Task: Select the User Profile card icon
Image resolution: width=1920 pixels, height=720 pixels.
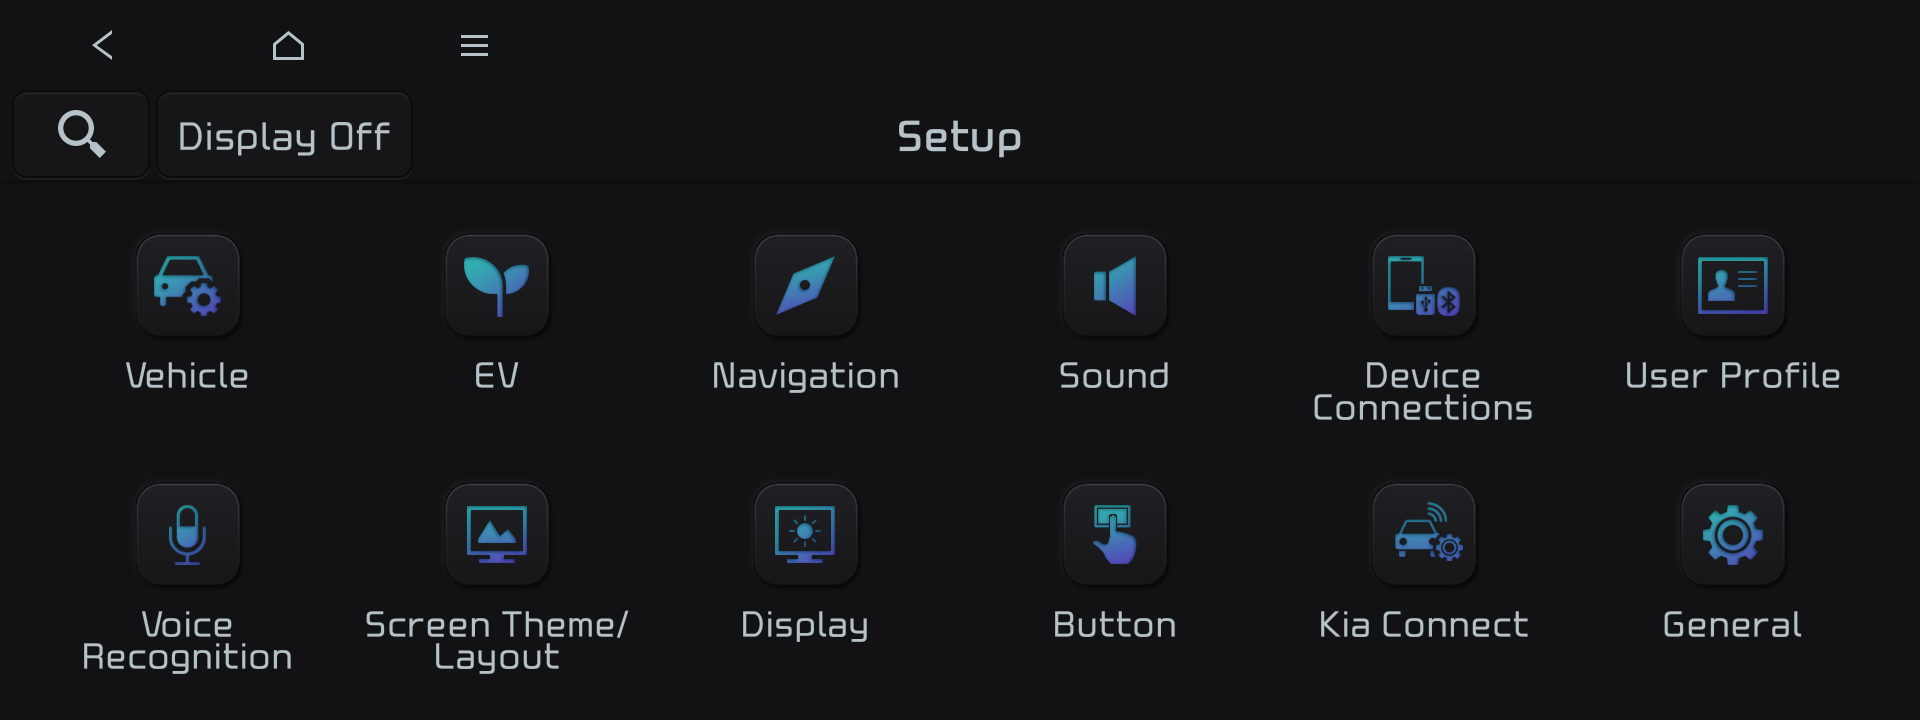Action: (x=1732, y=285)
